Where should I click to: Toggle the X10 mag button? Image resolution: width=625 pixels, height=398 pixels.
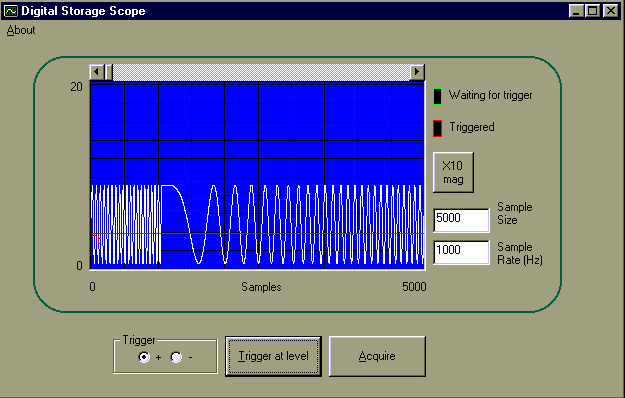(453, 172)
